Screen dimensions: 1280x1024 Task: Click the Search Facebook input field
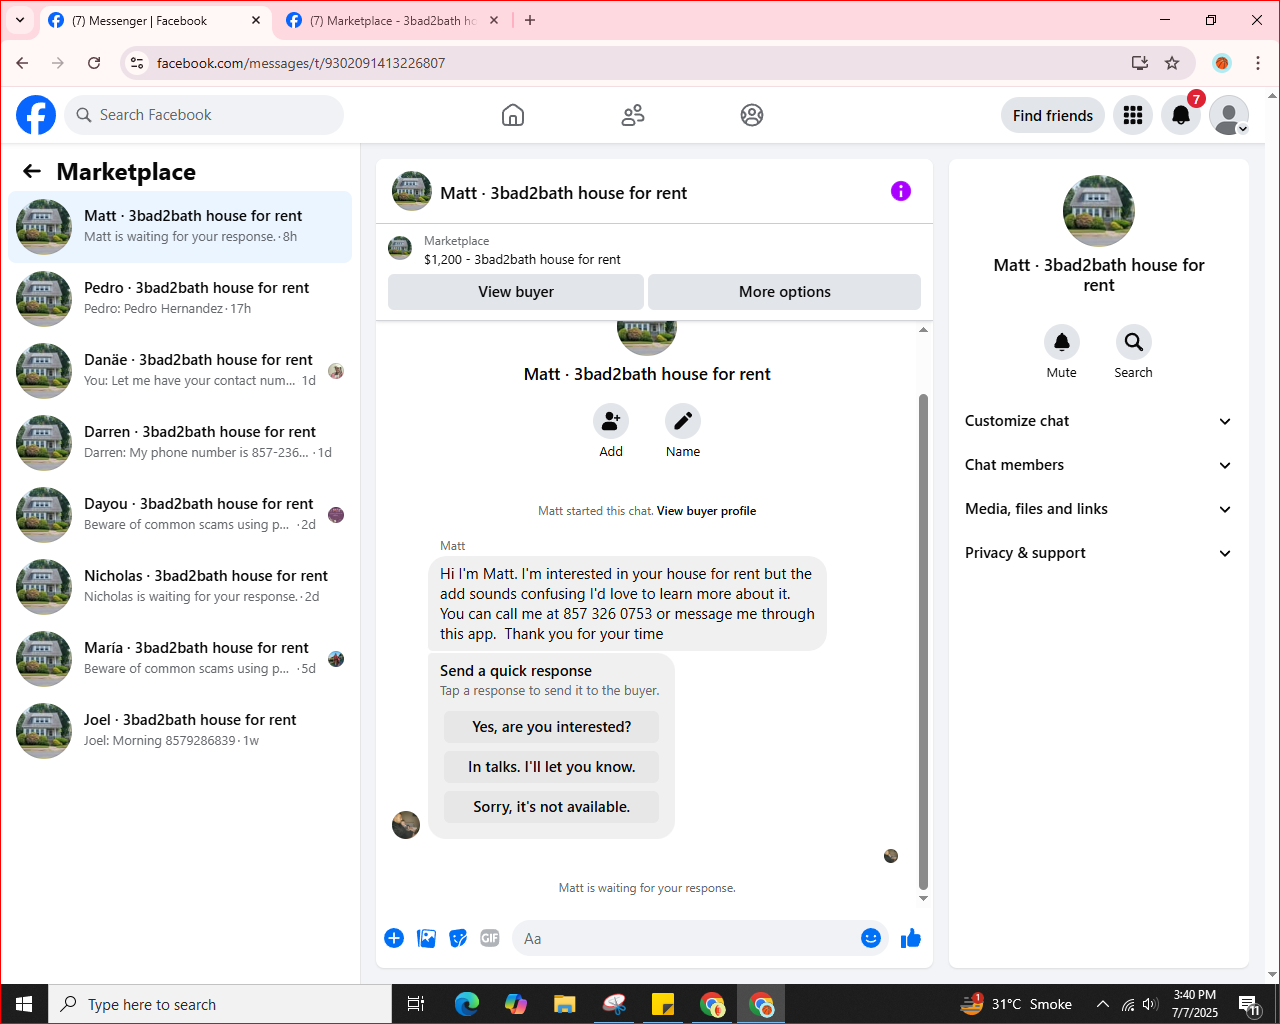(x=204, y=115)
